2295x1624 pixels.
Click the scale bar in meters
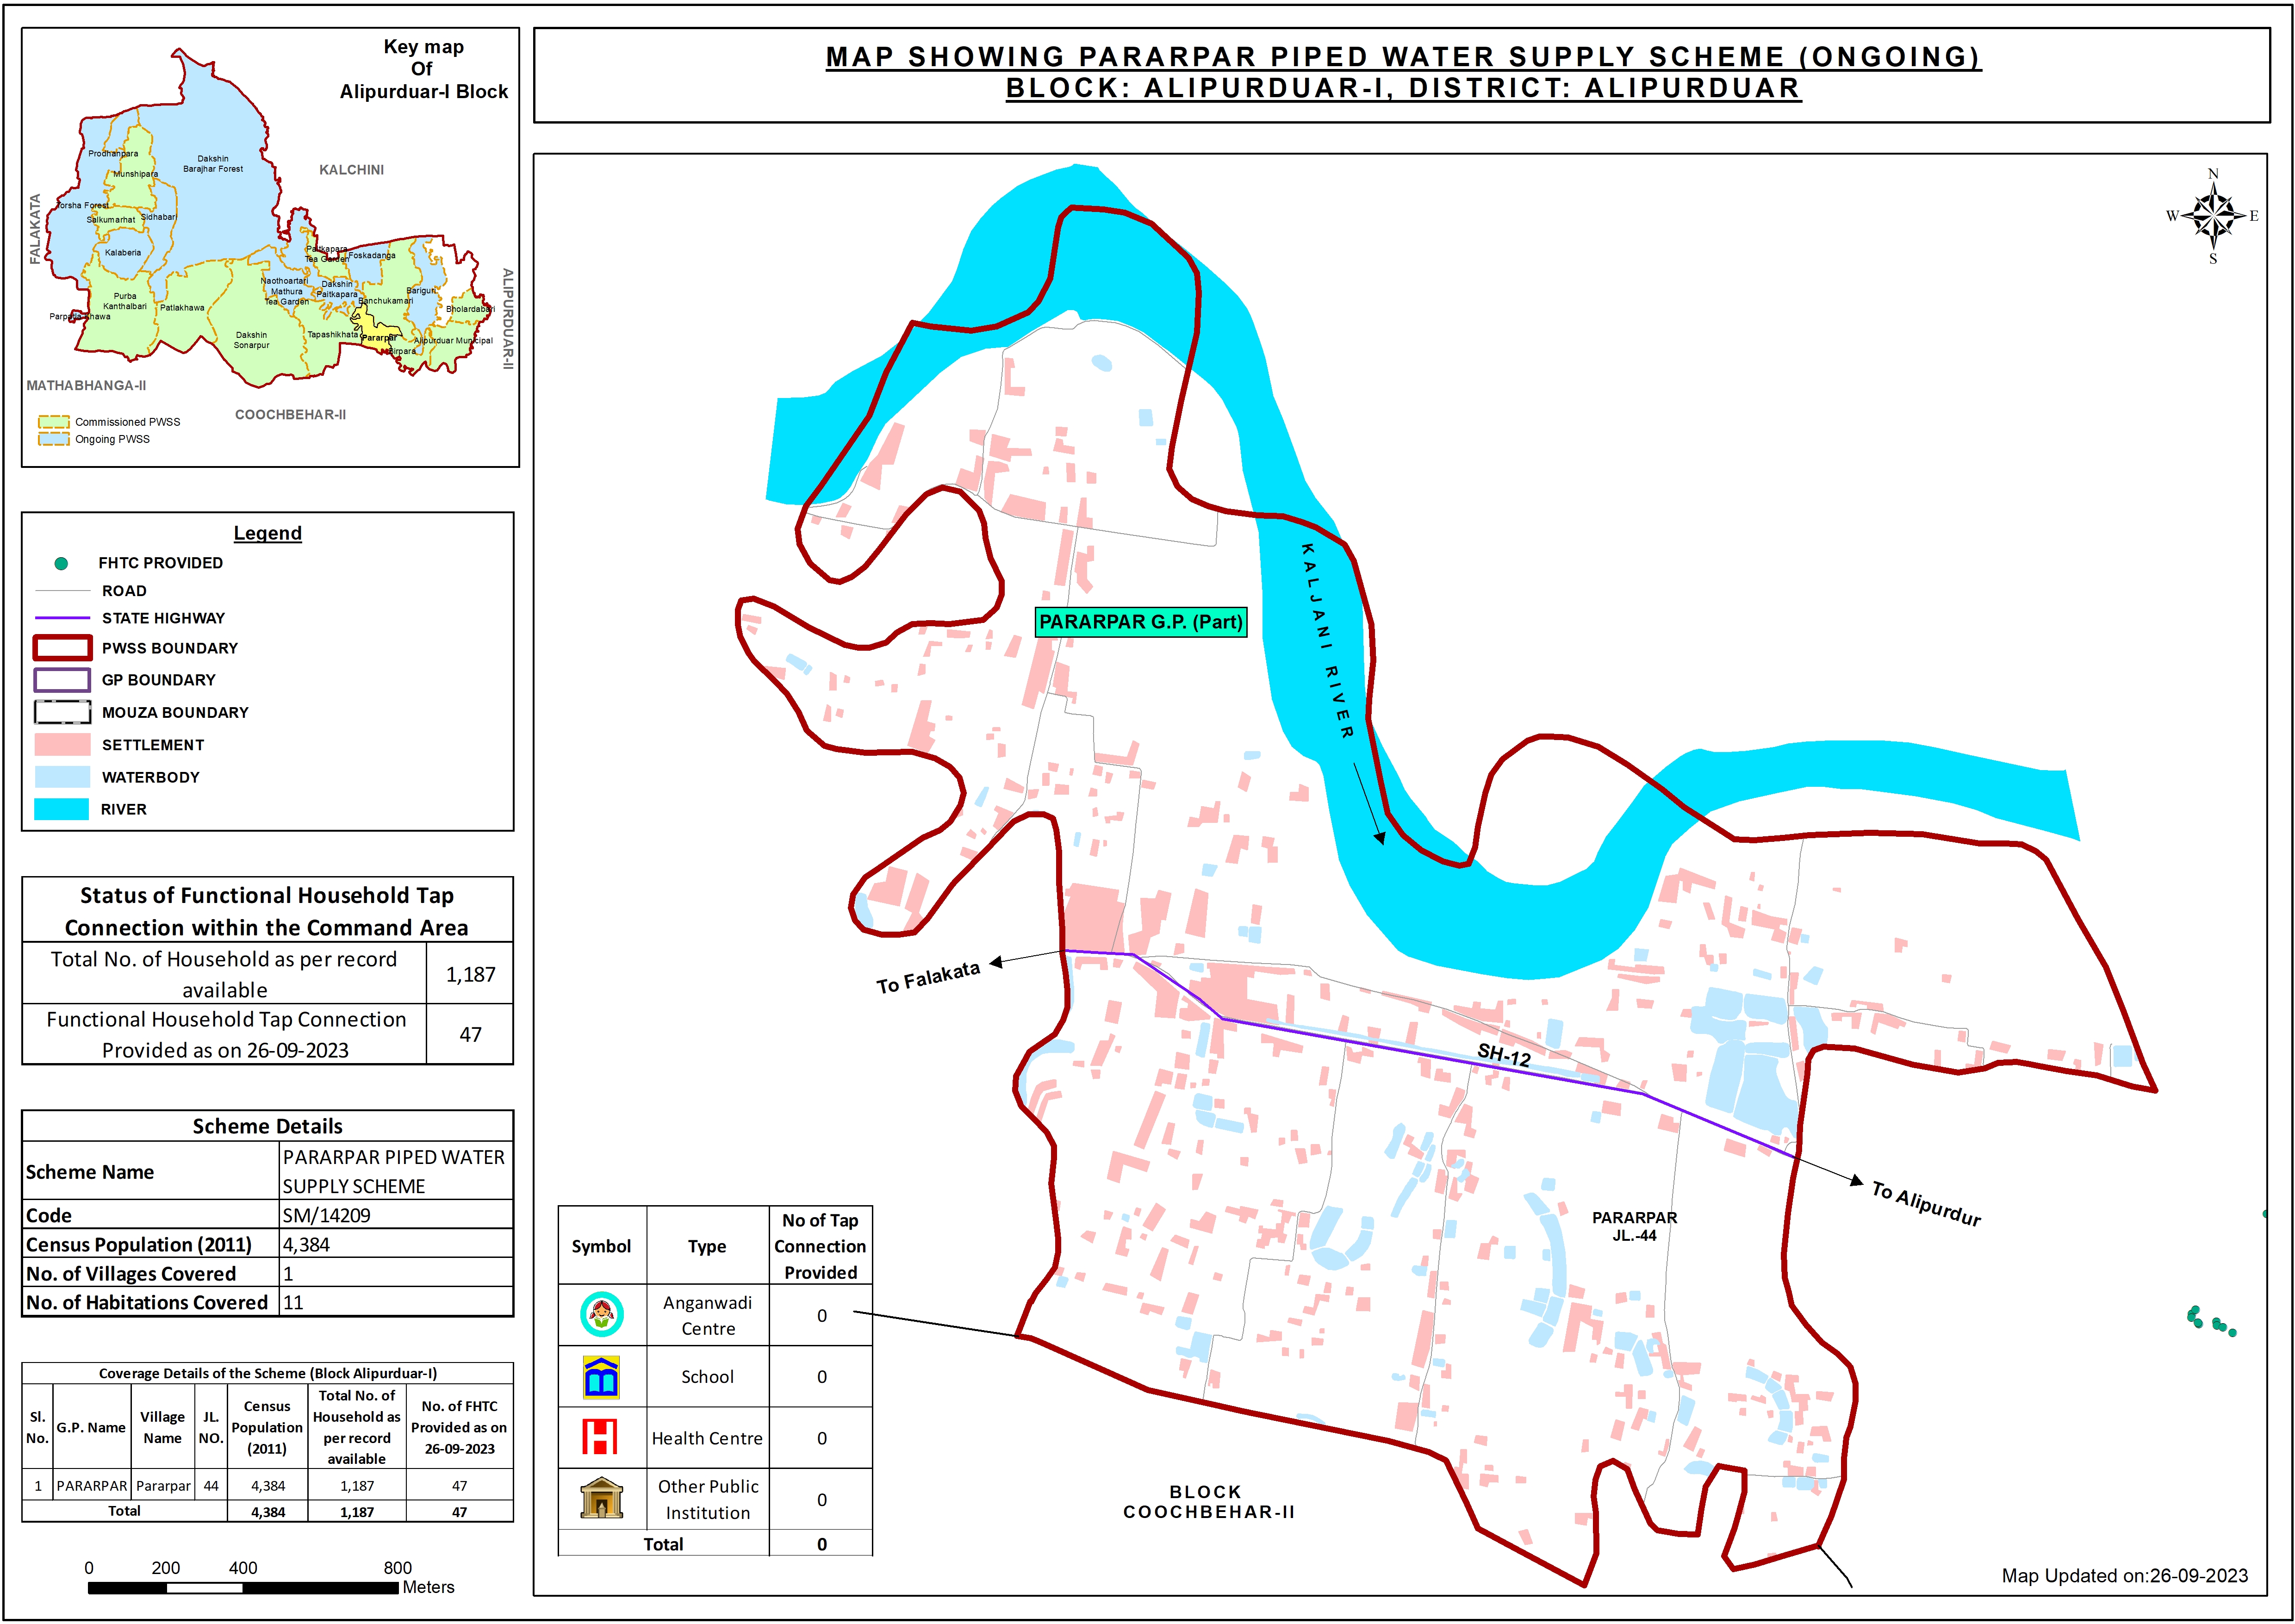click(x=243, y=1587)
